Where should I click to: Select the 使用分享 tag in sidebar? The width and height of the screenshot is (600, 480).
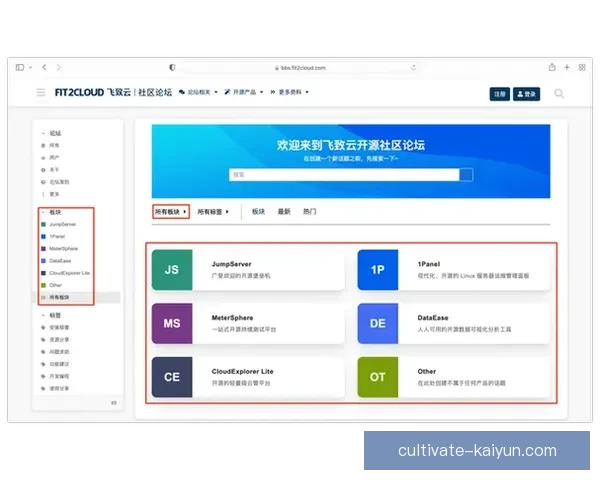[59, 389]
